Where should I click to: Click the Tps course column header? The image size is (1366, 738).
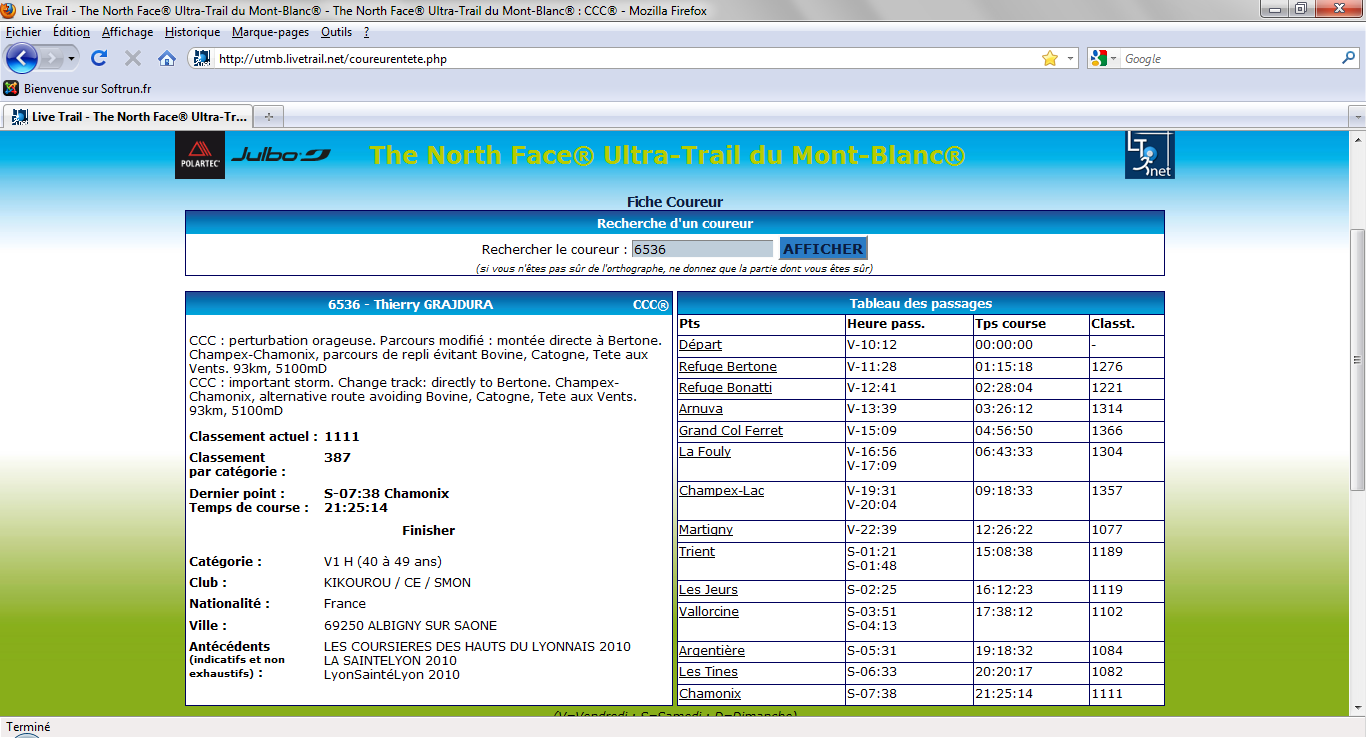click(1010, 324)
